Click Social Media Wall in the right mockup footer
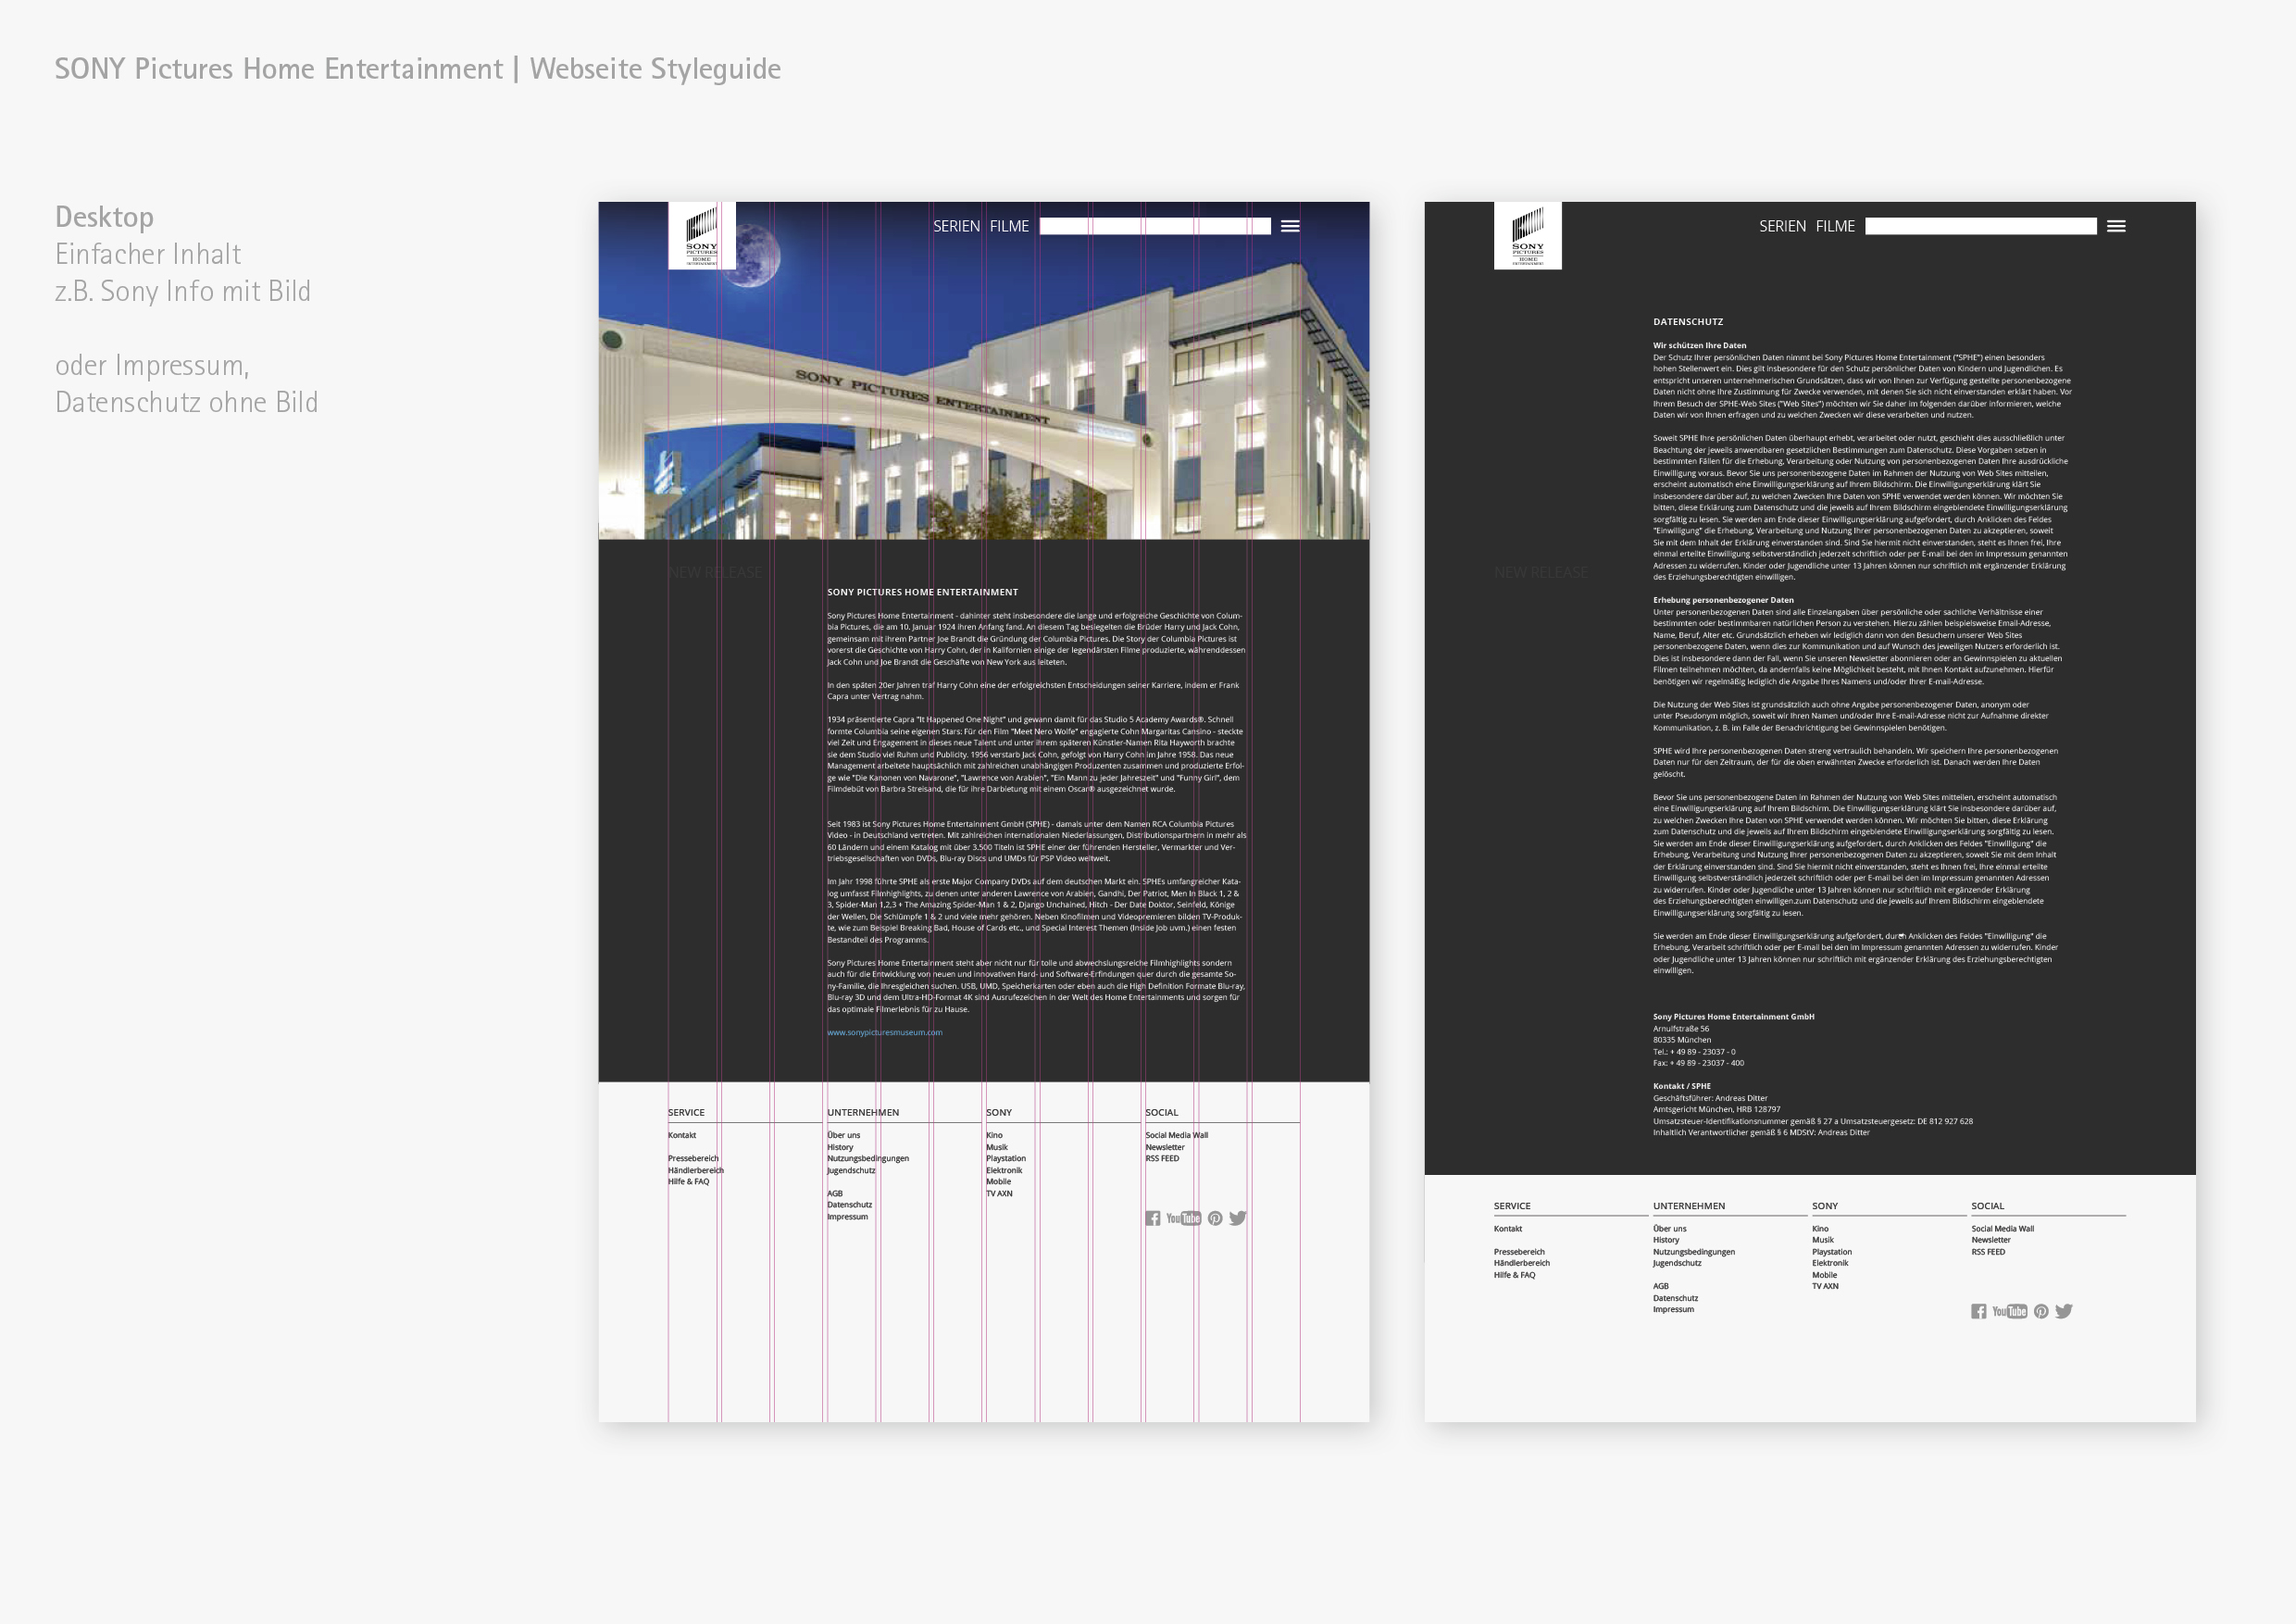This screenshot has height=1624, width=2296. 2003,1229
